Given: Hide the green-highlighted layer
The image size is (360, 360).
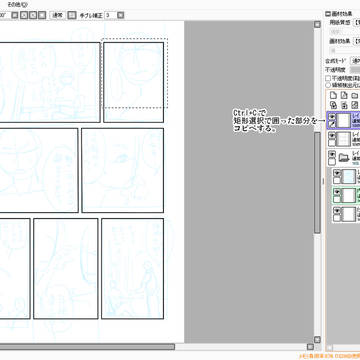Looking at the screenshot, I should point(337,192).
